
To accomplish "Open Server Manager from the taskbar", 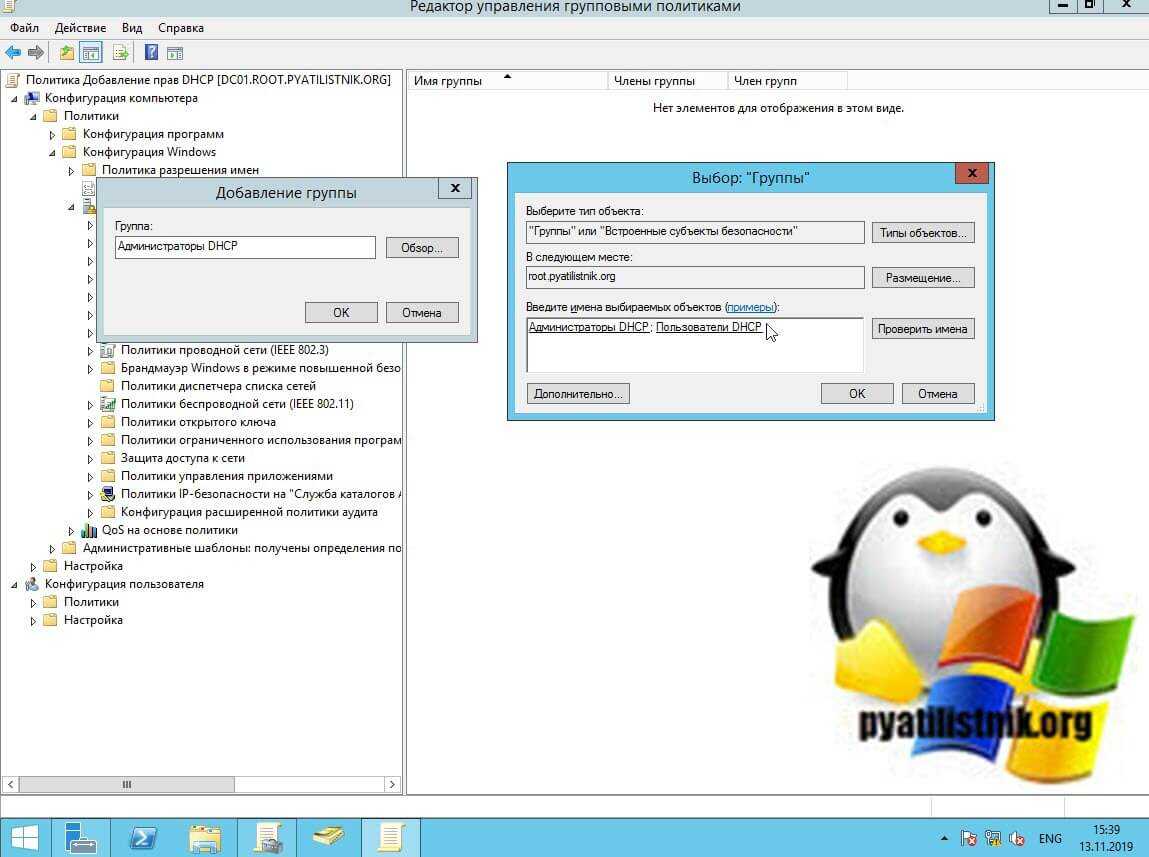I will coord(81,835).
